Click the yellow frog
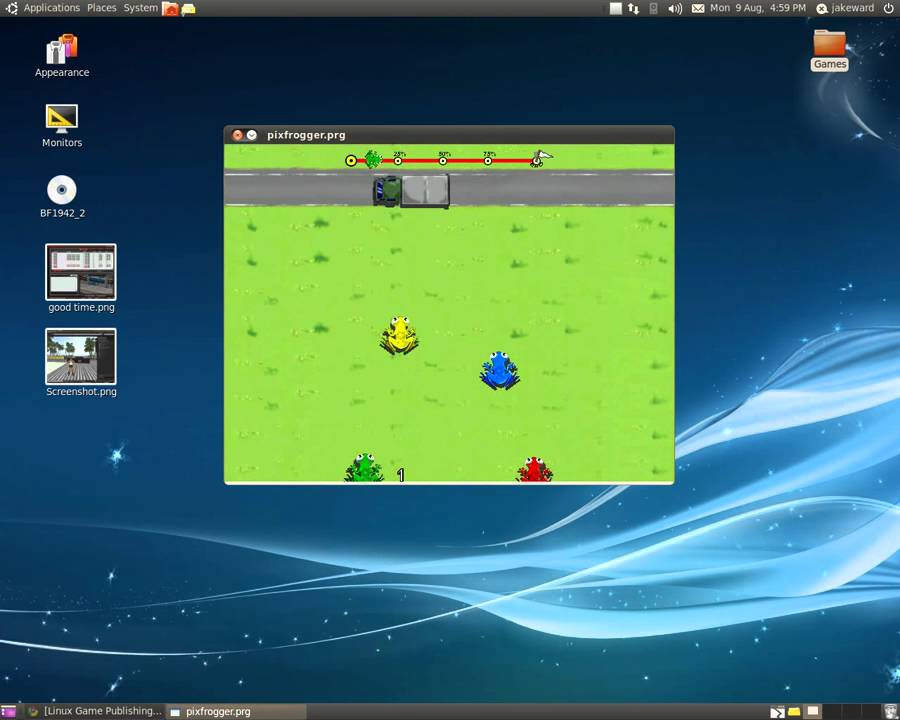 tap(399, 335)
